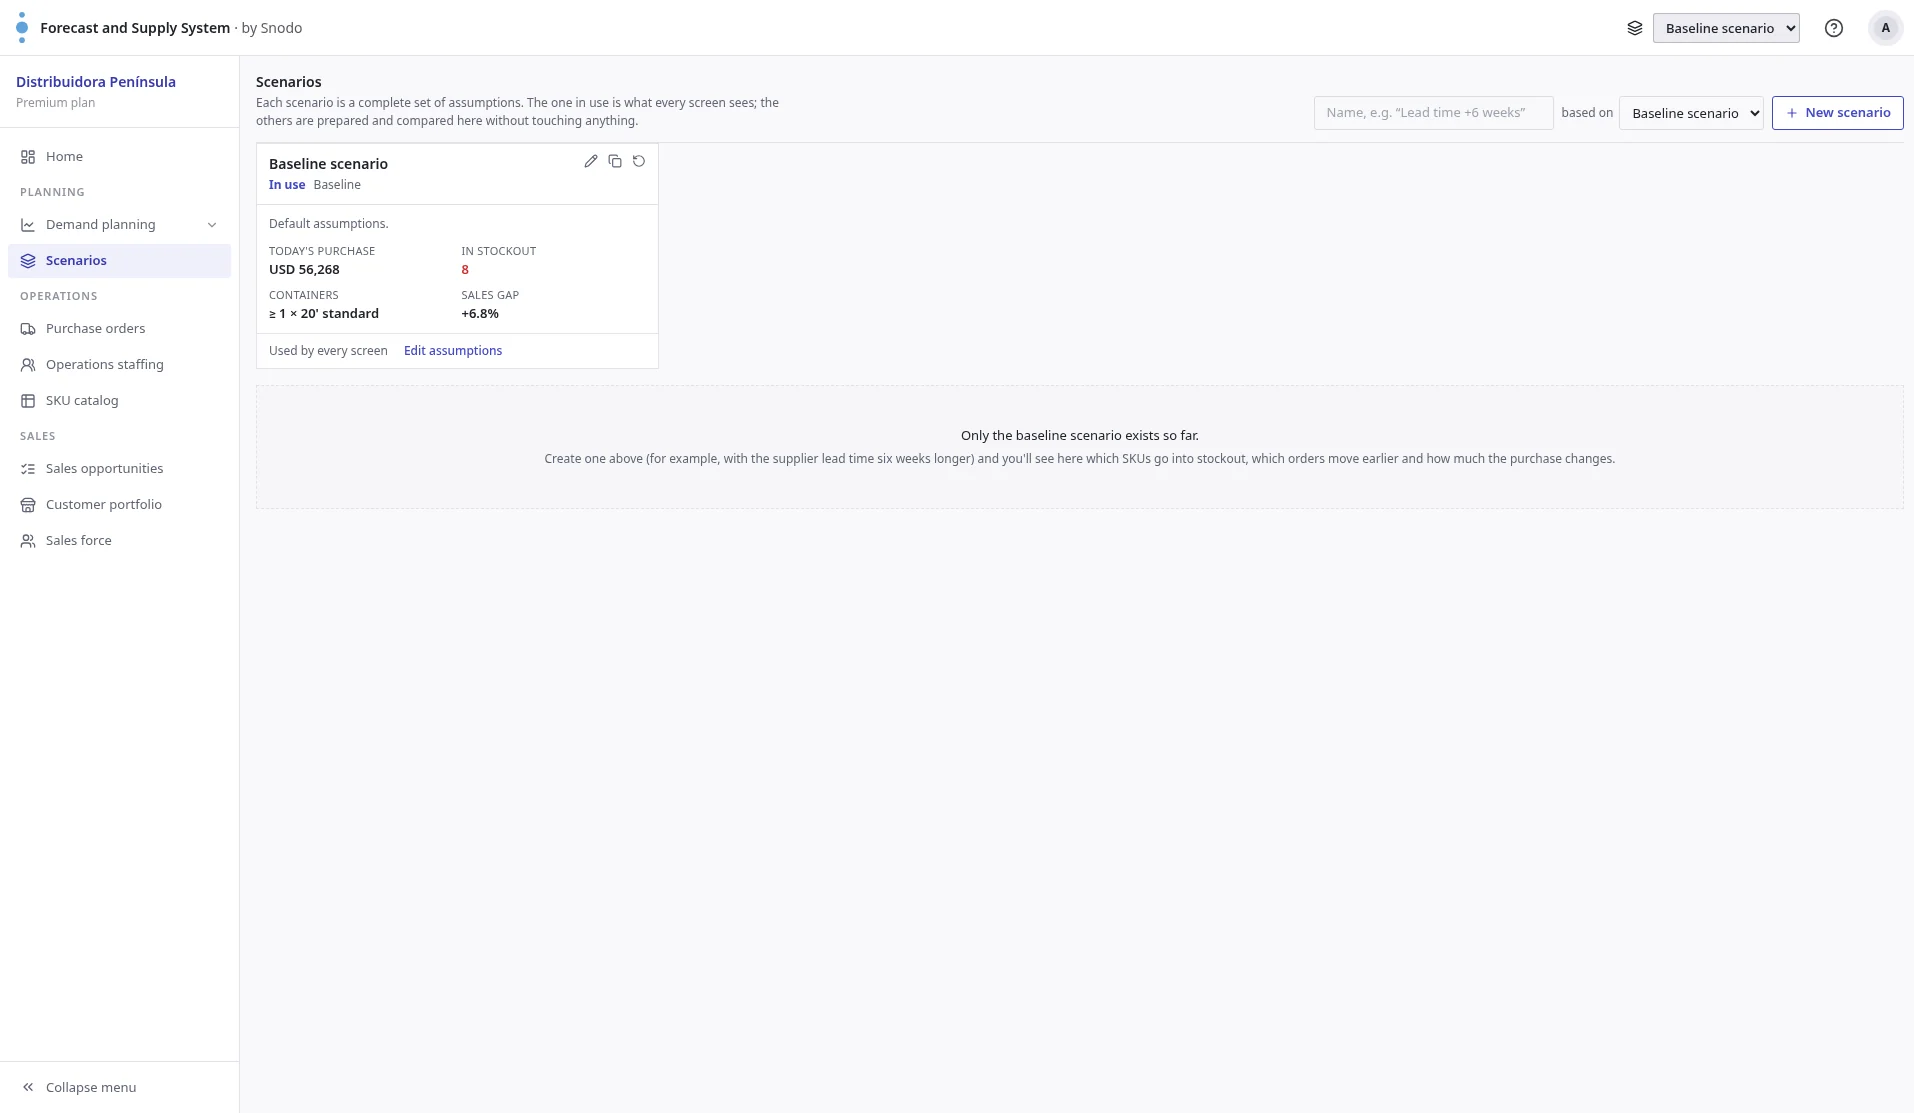Screen dimensions: 1914x1113
Task: Click the red stockout count '8'
Action: tap(465, 270)
